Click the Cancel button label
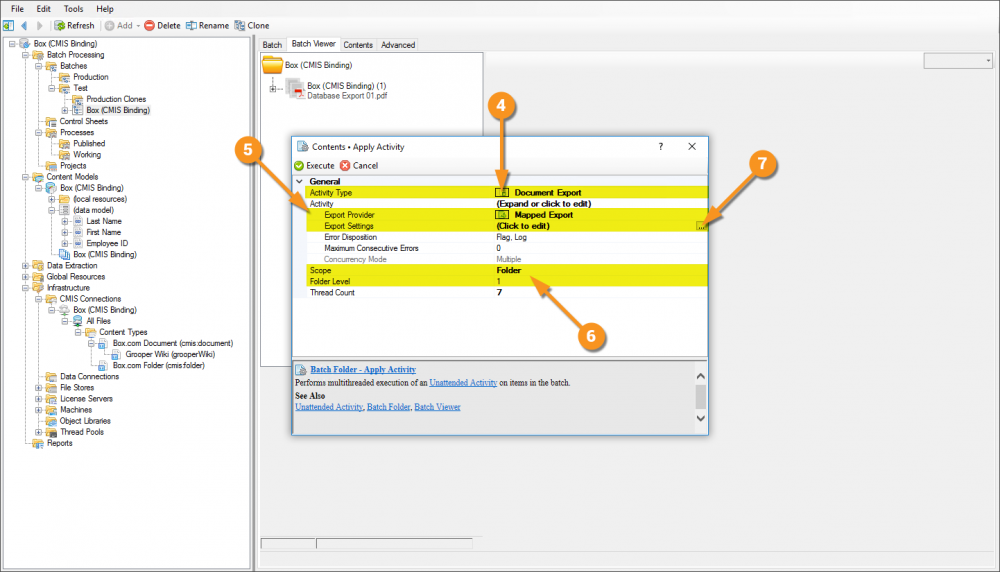The image size is (1000, 572). [365, 166]
